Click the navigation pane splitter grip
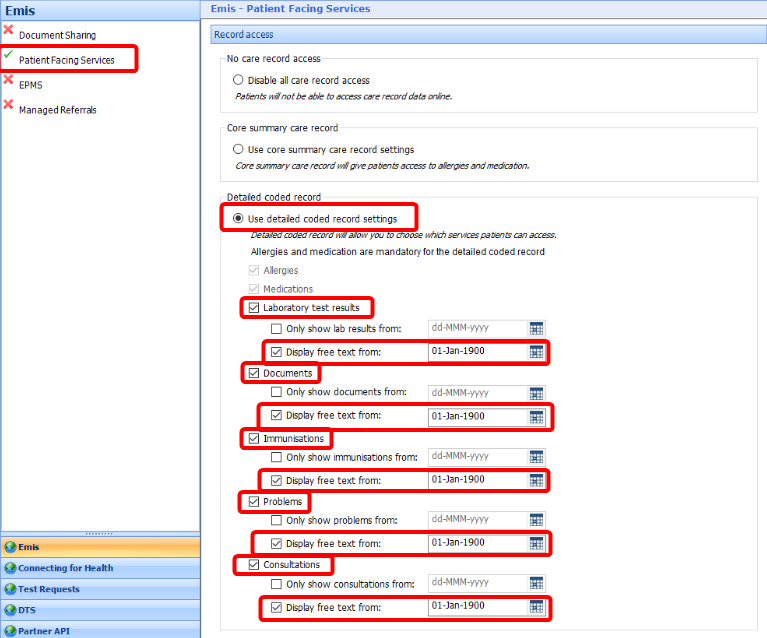767x638 pixels. [x=99, y=534]
